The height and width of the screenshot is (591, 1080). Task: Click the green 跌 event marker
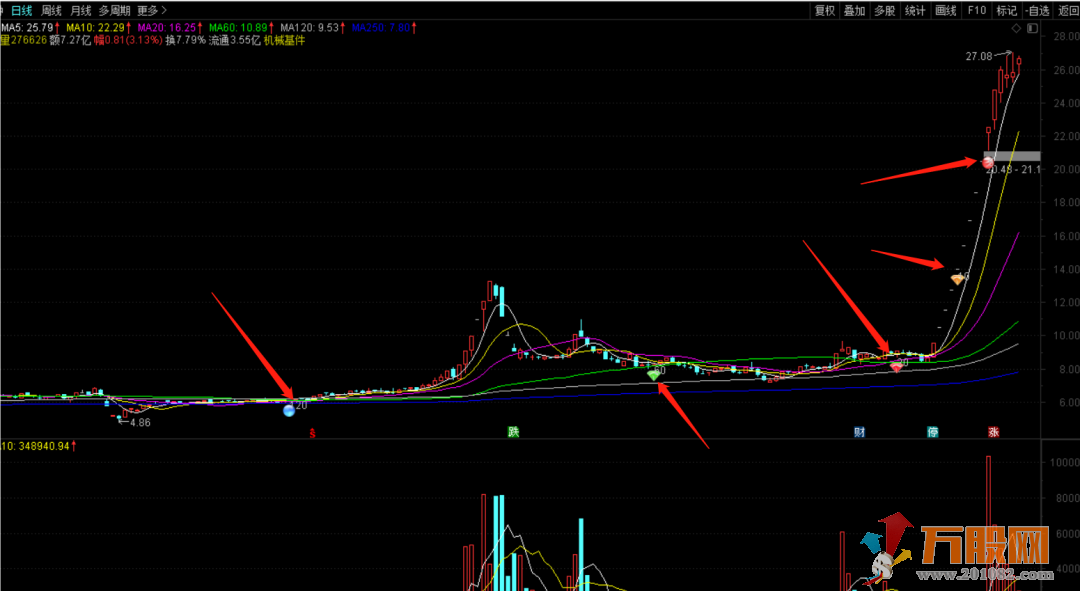[513, 433]
